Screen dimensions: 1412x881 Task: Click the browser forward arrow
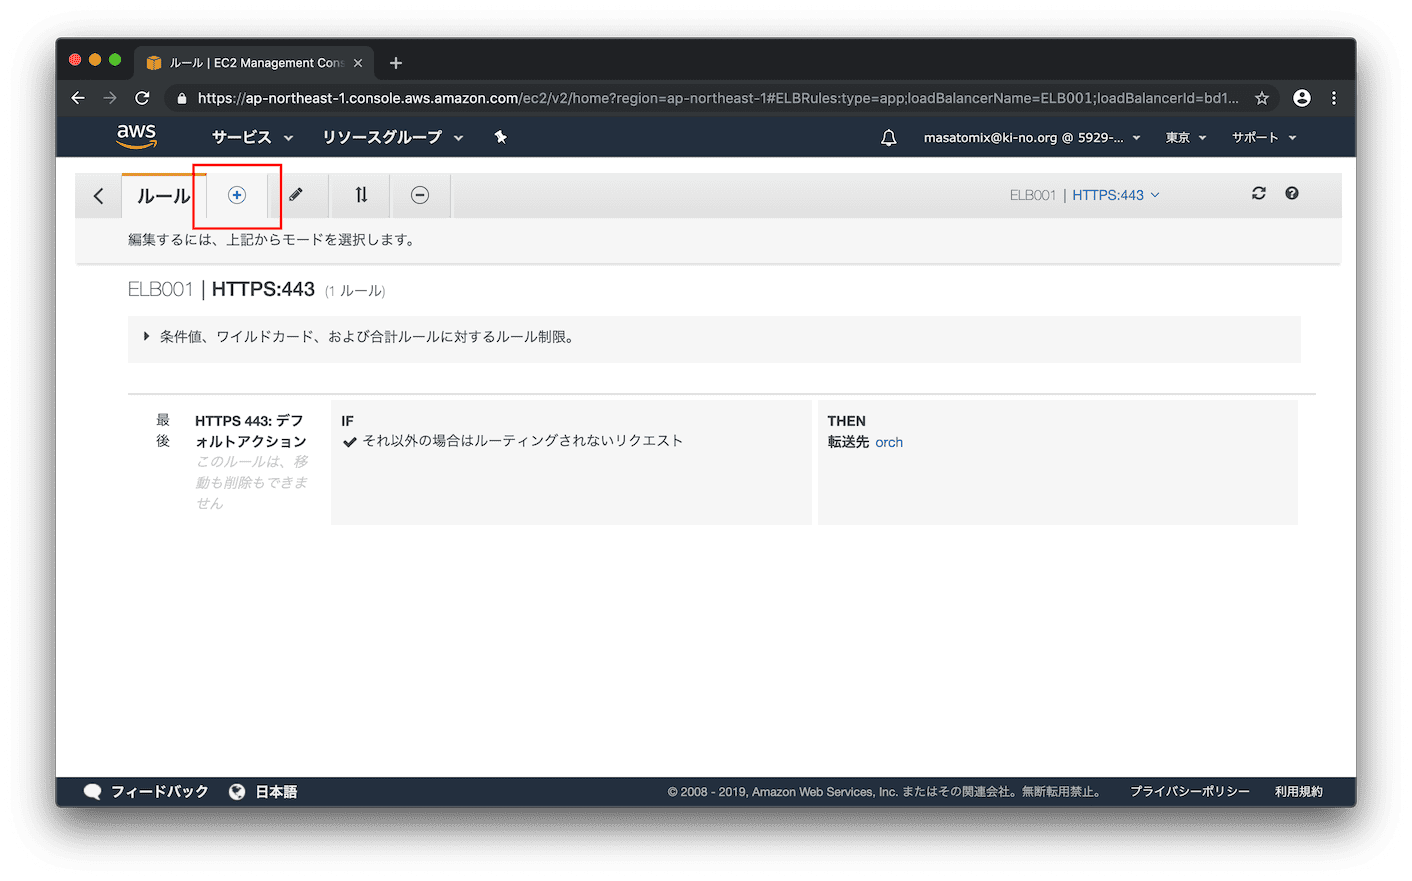[110, 98]
